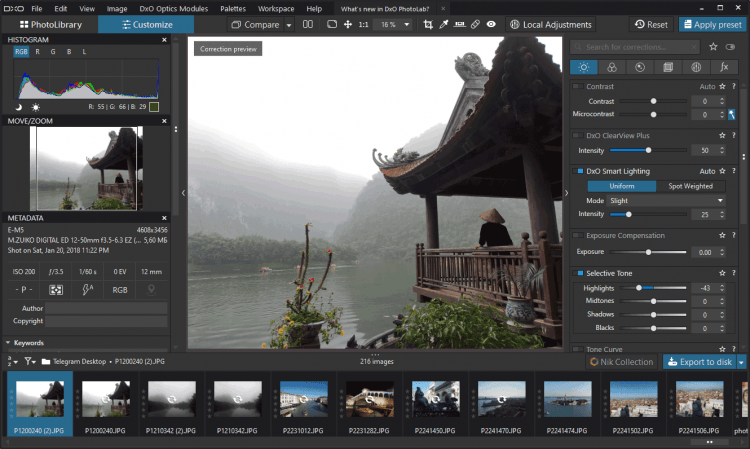Toggle the DxO Smart Lighting correction
The height and width of the screenshot is (449, 750).
(579, 171)
